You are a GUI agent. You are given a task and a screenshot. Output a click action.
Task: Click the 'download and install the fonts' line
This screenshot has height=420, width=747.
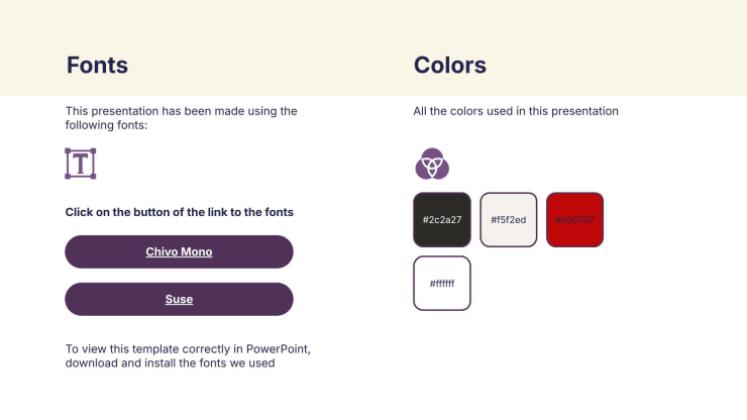pyautogui.click(x=170, y=363)
